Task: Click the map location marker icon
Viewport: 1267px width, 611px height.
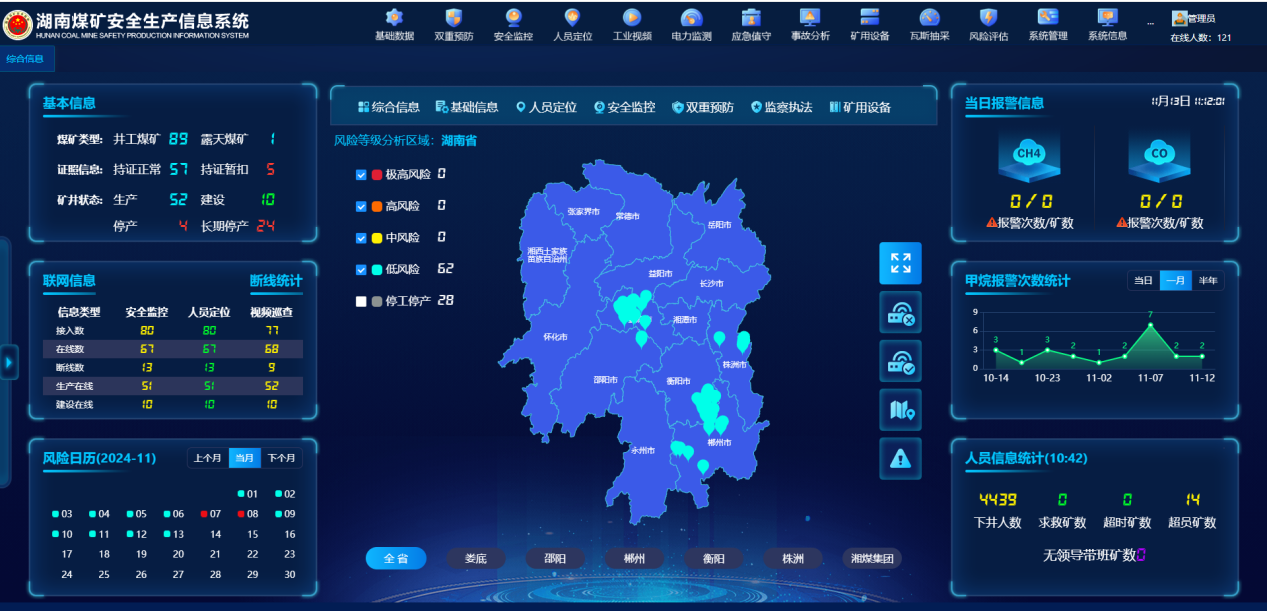Action: (x=900, y=410)
